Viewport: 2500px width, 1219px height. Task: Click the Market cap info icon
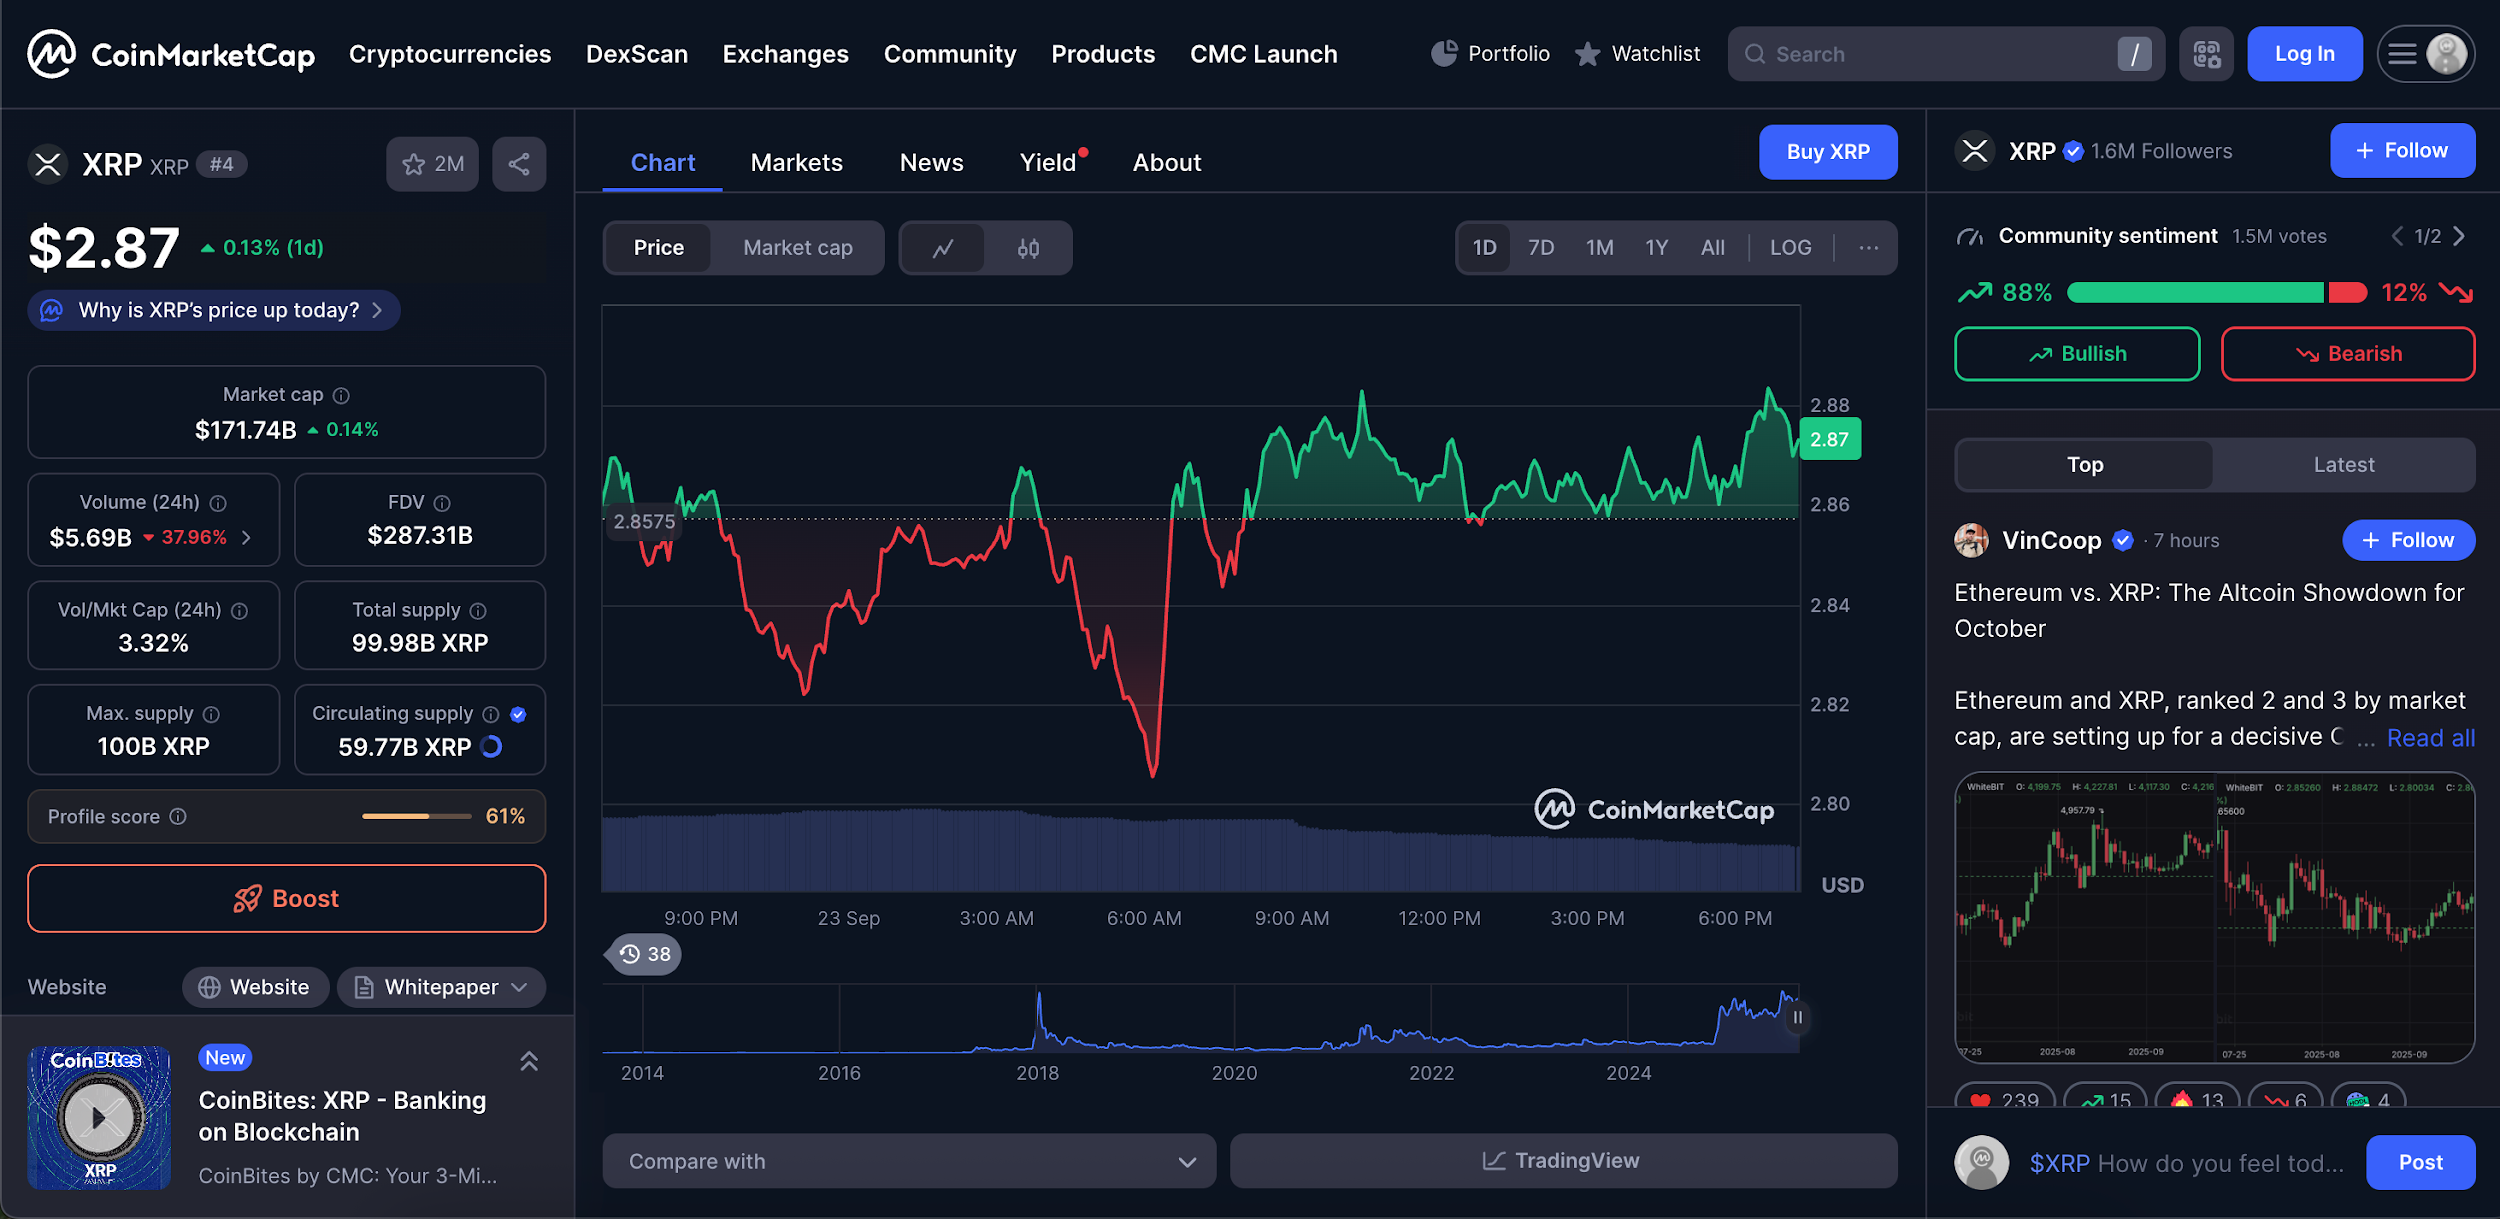341,395
